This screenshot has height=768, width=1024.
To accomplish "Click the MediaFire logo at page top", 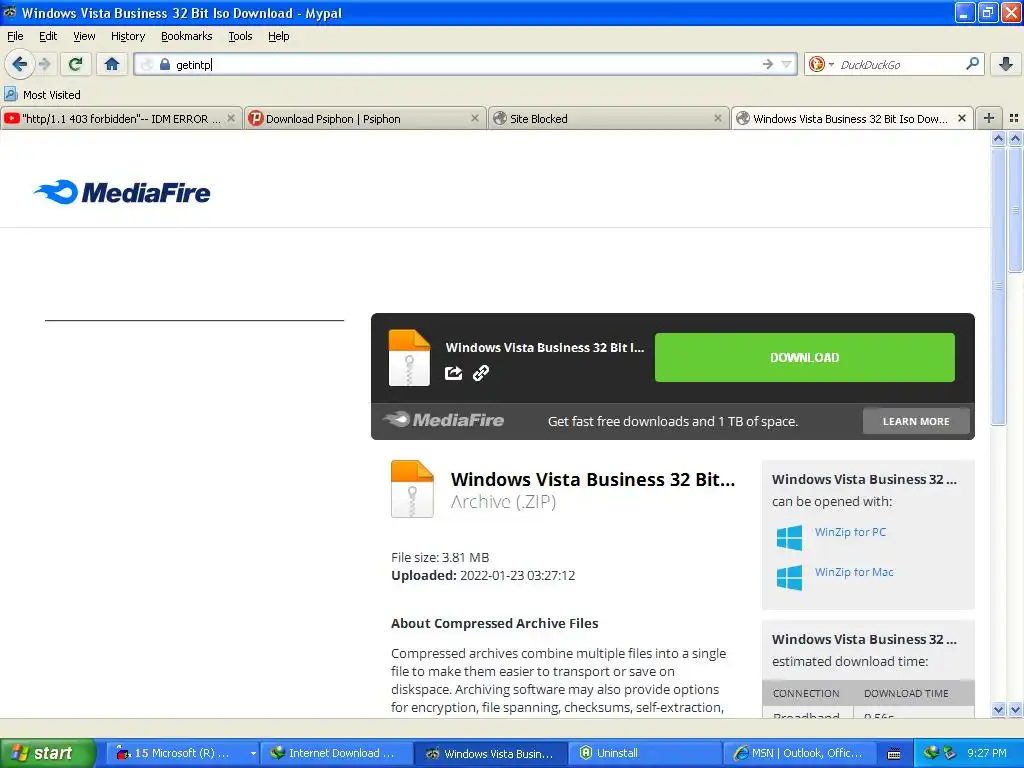I will point(122,192).
